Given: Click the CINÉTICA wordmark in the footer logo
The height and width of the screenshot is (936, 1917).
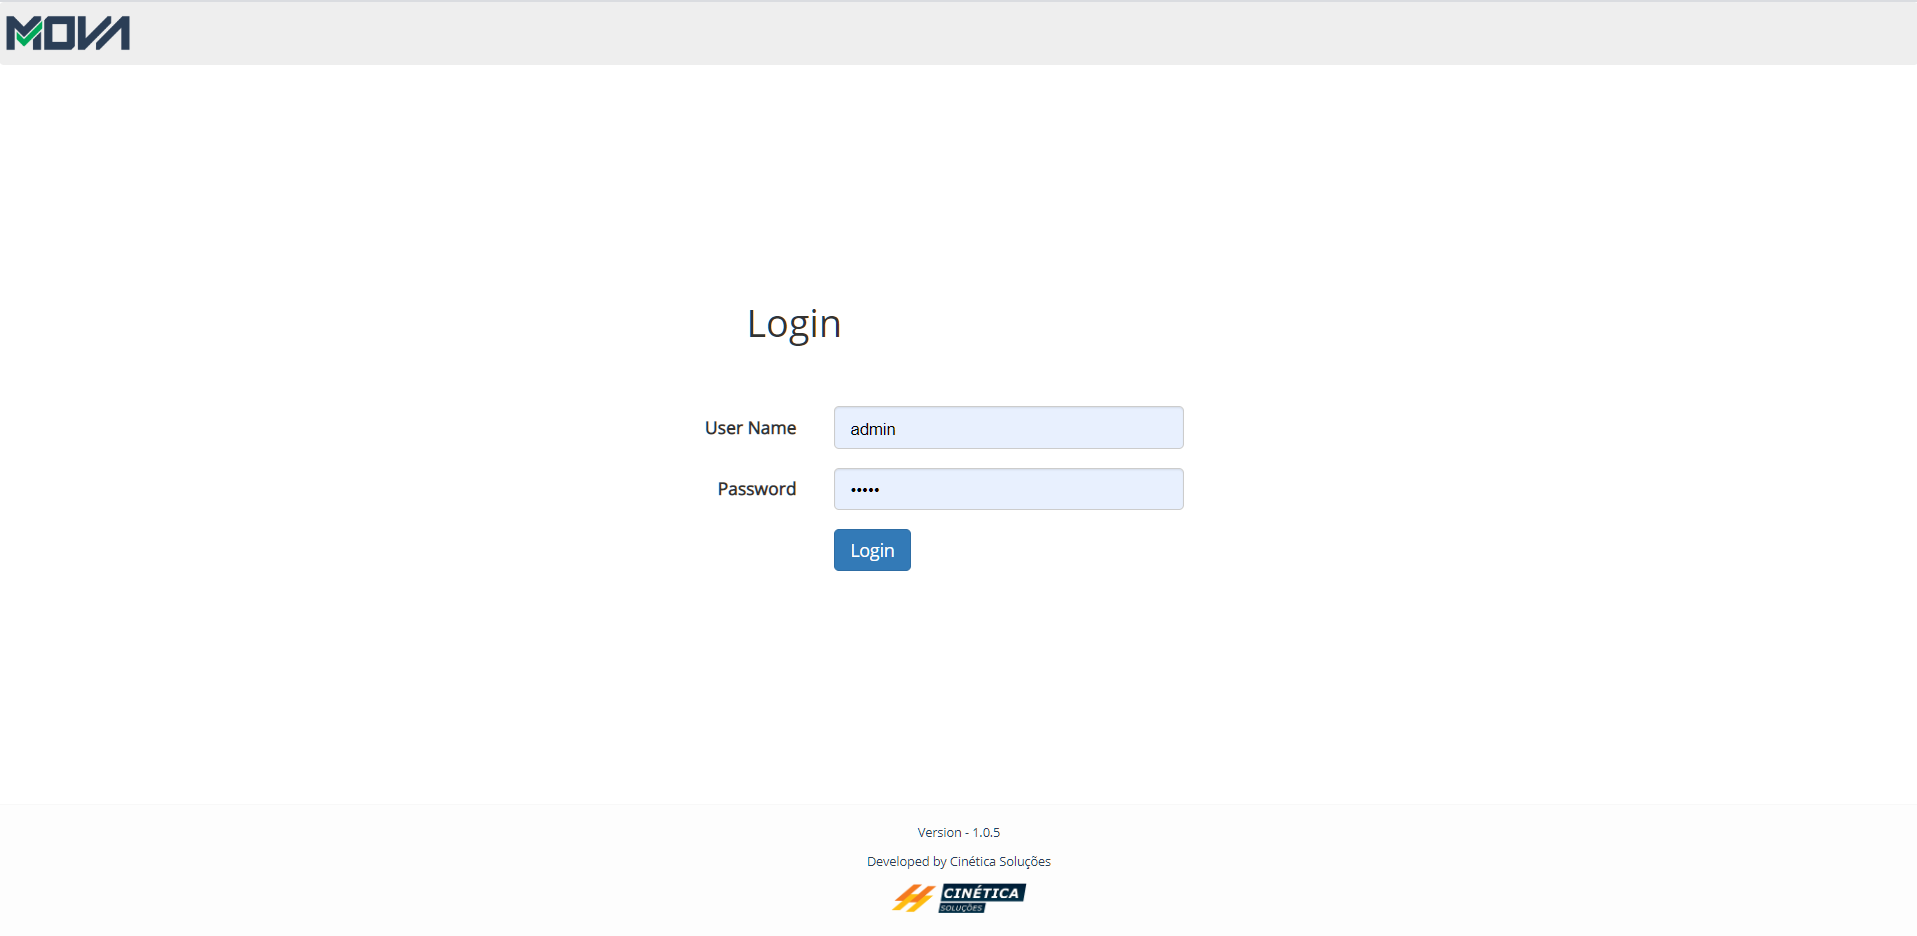Looking at the screenshot, I should 982,892.
